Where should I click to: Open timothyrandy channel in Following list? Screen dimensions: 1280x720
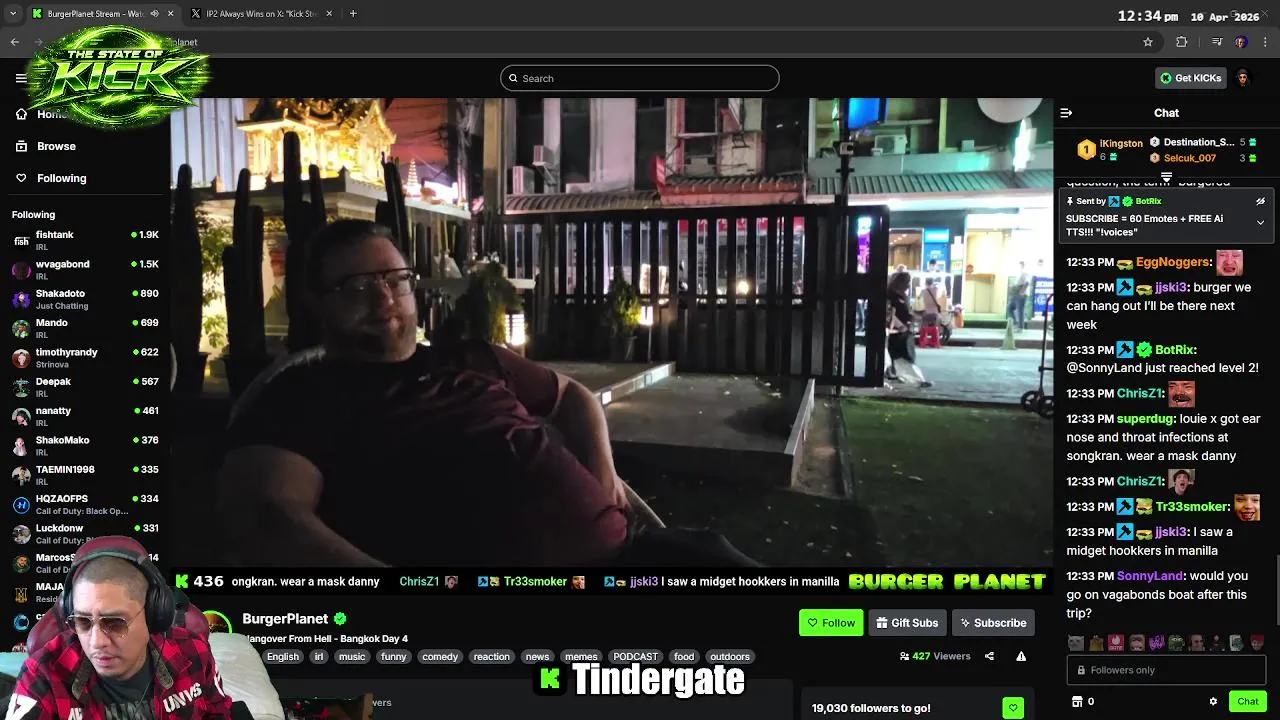(85, 357)
